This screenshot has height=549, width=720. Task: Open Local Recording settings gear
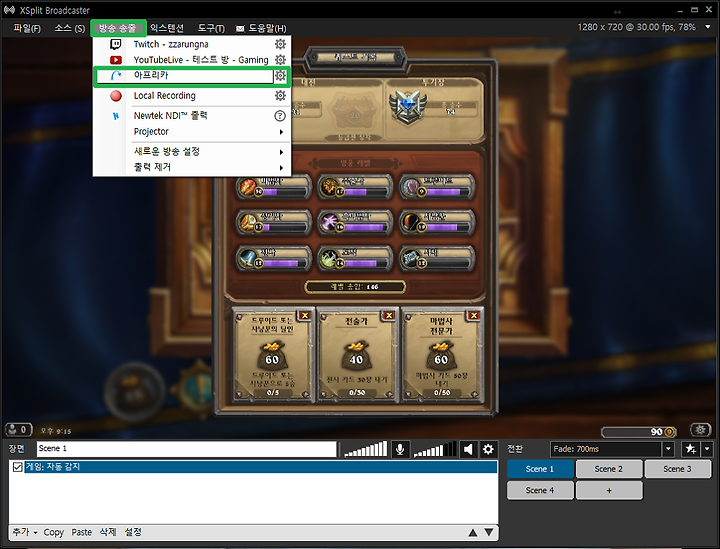280,95
